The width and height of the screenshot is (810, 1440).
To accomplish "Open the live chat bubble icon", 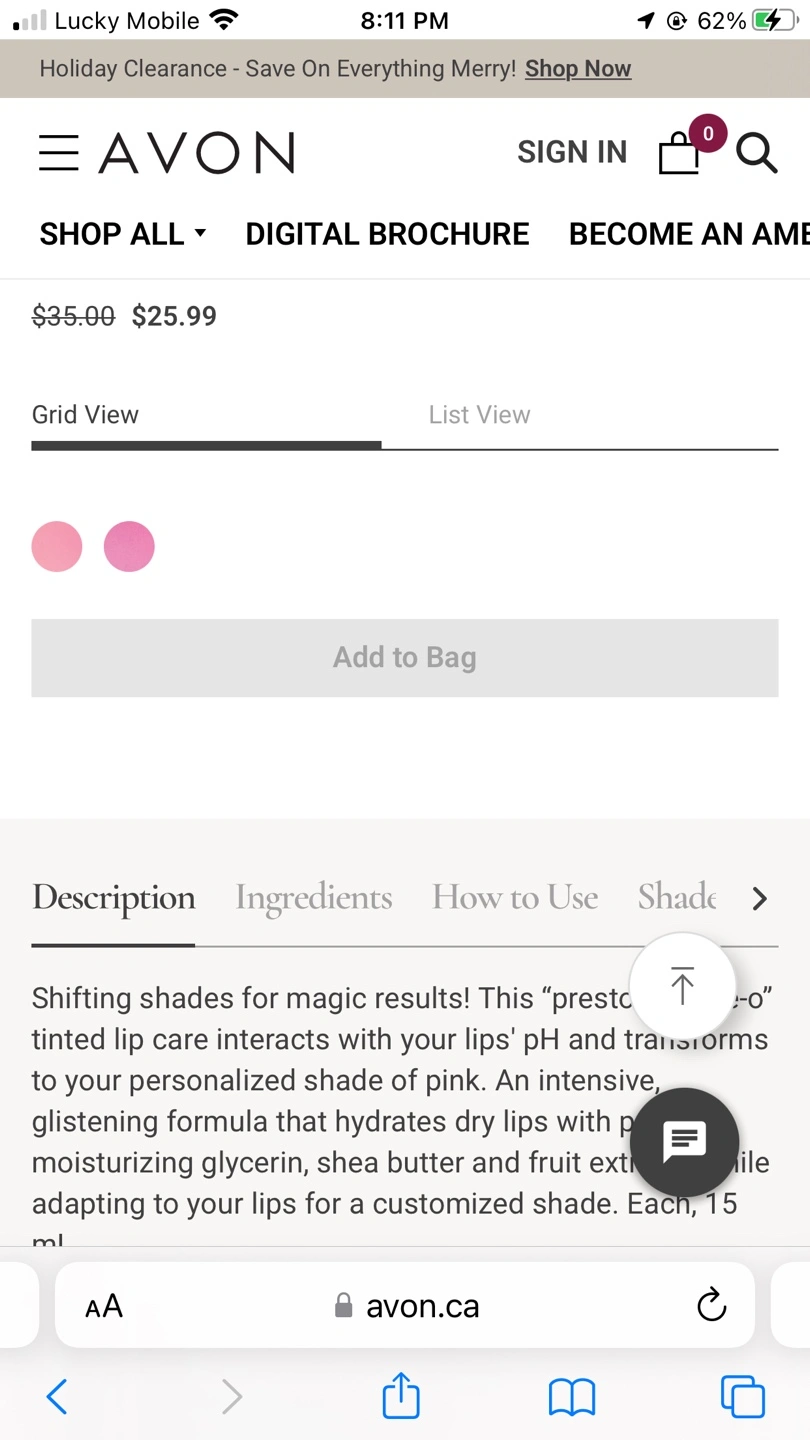I will click(x=685, y=1141).
